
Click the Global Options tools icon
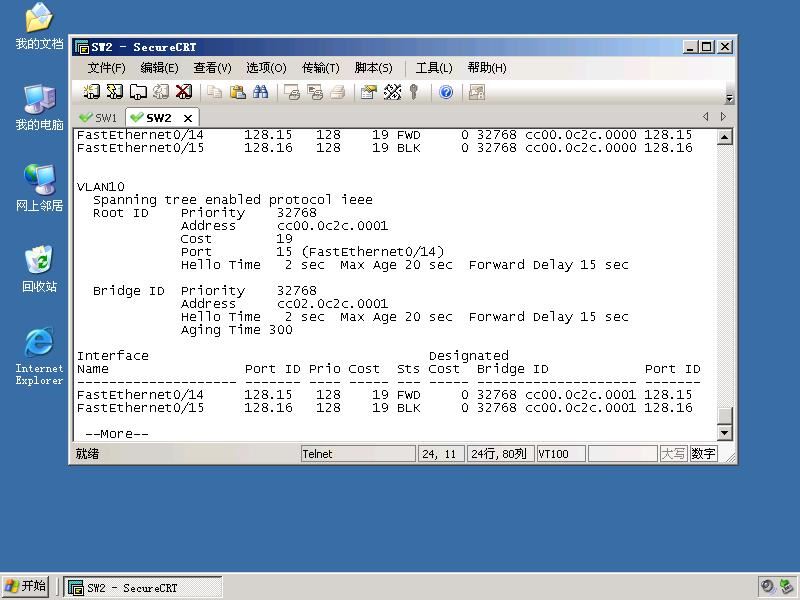coord(392,92)
